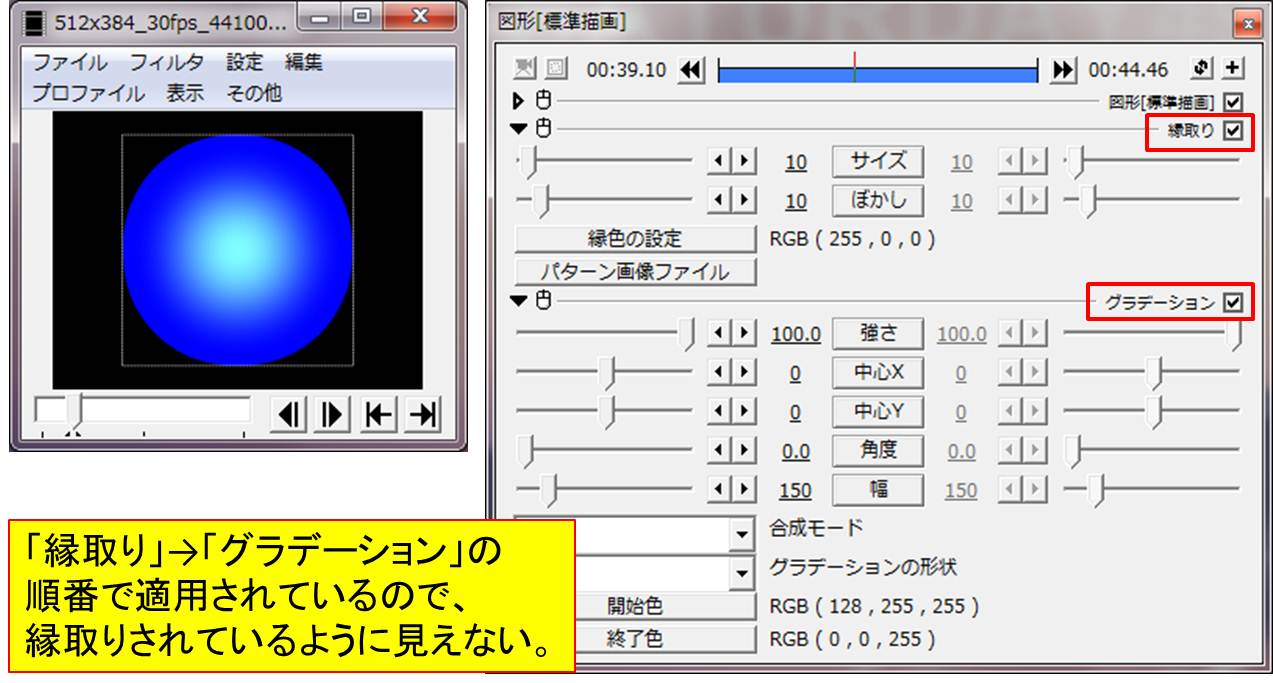Click the 開始色 color button
Screen dimensions: 1273x683
pos(665,606)
